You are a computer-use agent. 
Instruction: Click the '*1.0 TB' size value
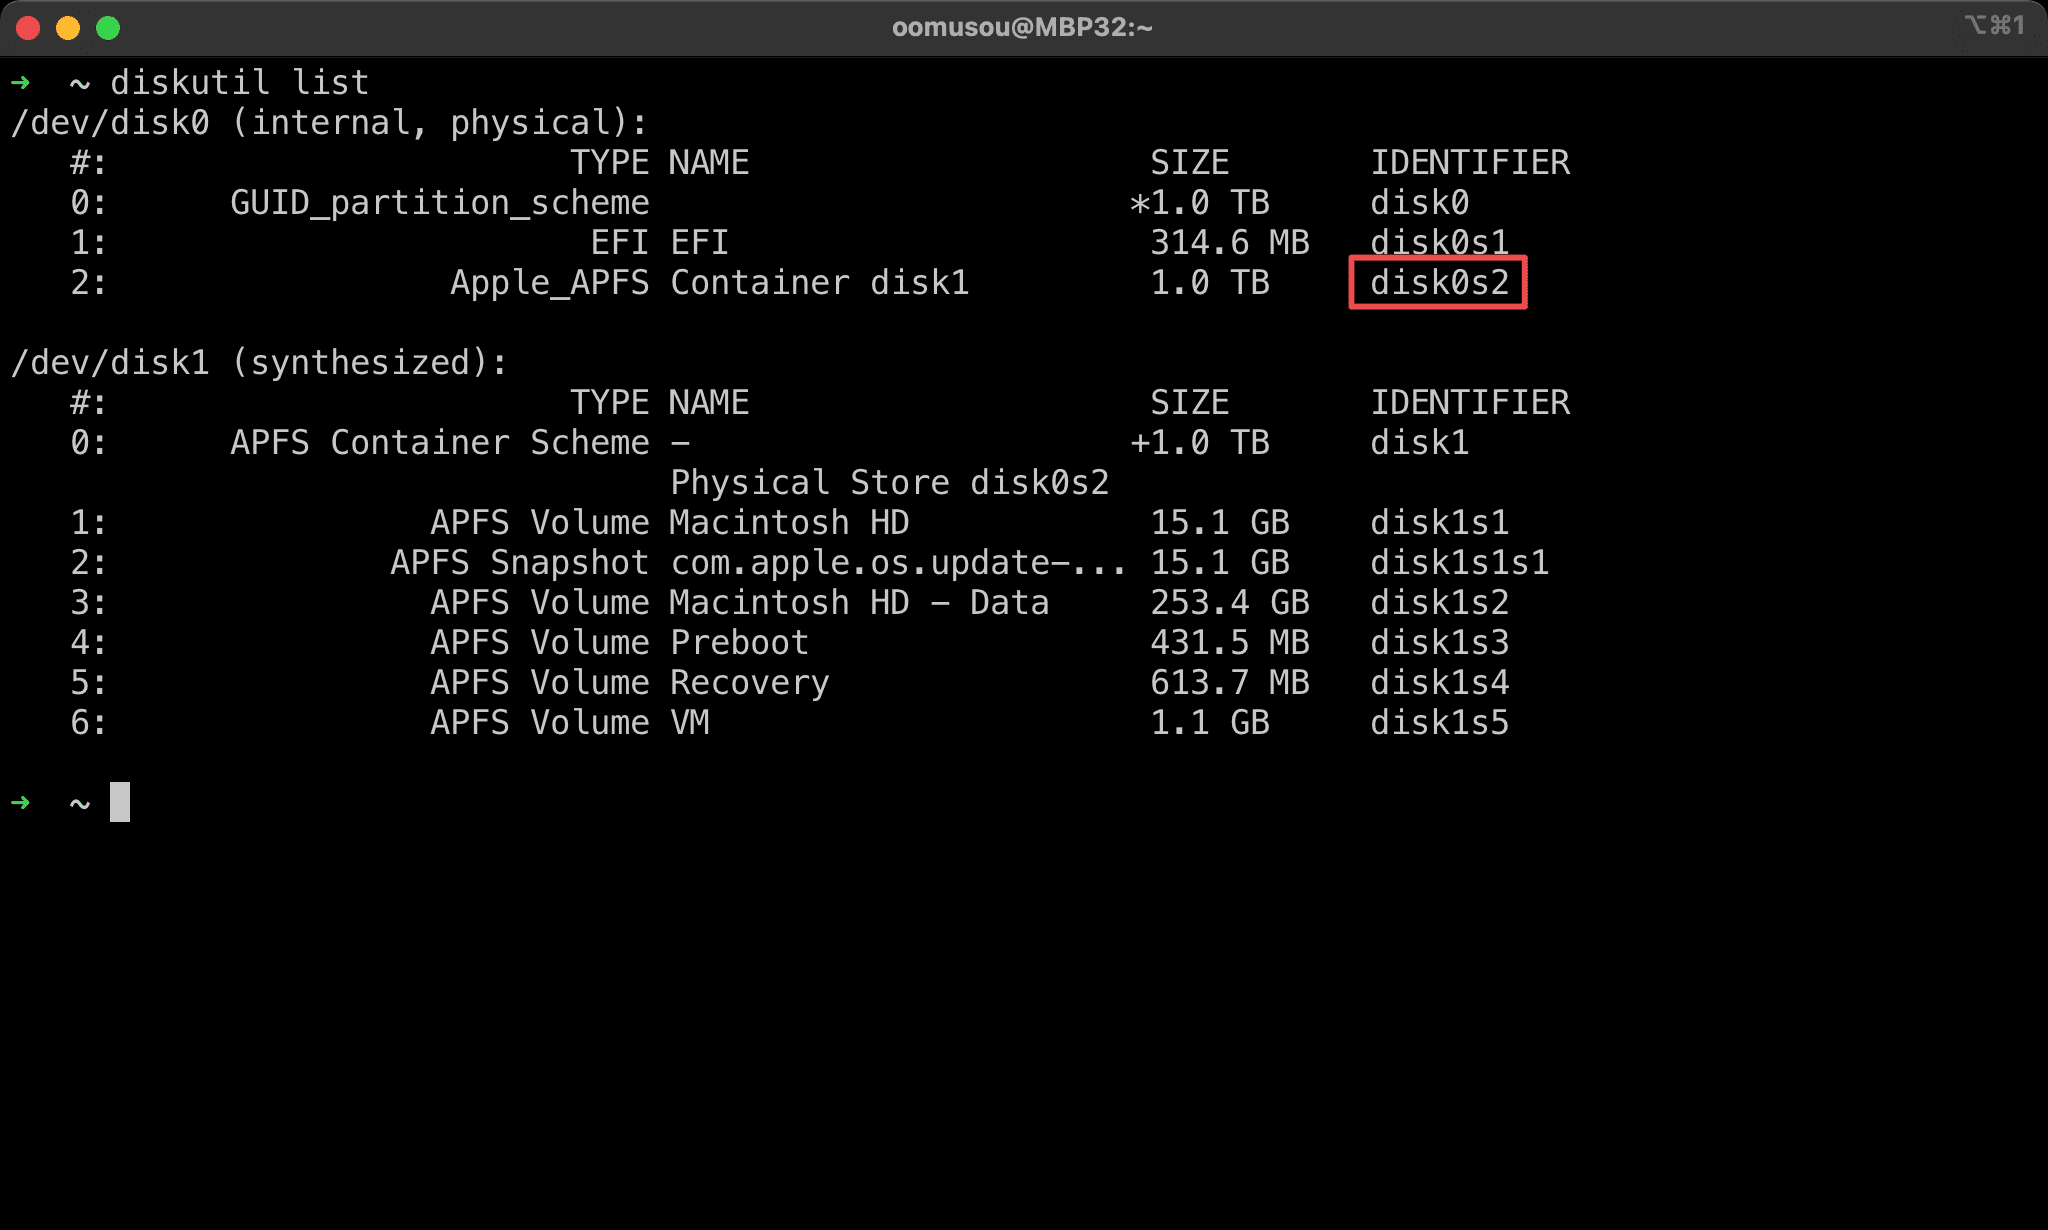(x=1200, y=203)
